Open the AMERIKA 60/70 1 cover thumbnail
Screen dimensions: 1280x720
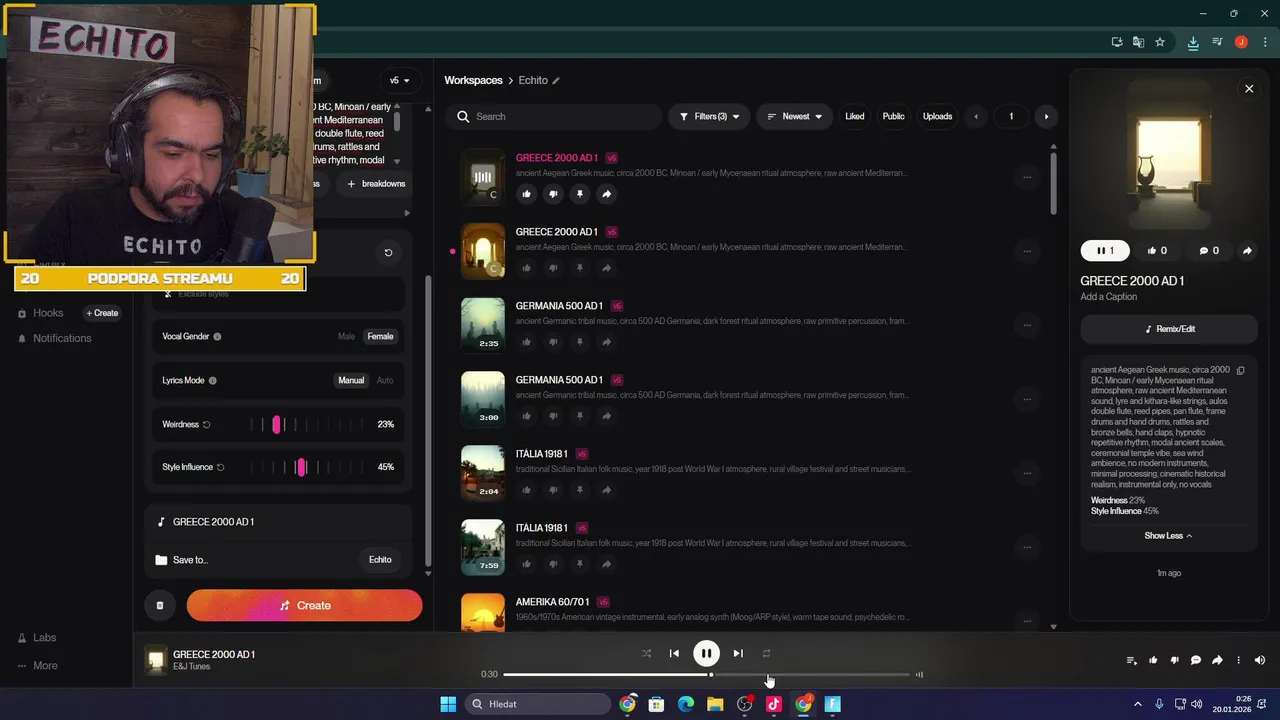pyautogui.click(x=482, y=612)
